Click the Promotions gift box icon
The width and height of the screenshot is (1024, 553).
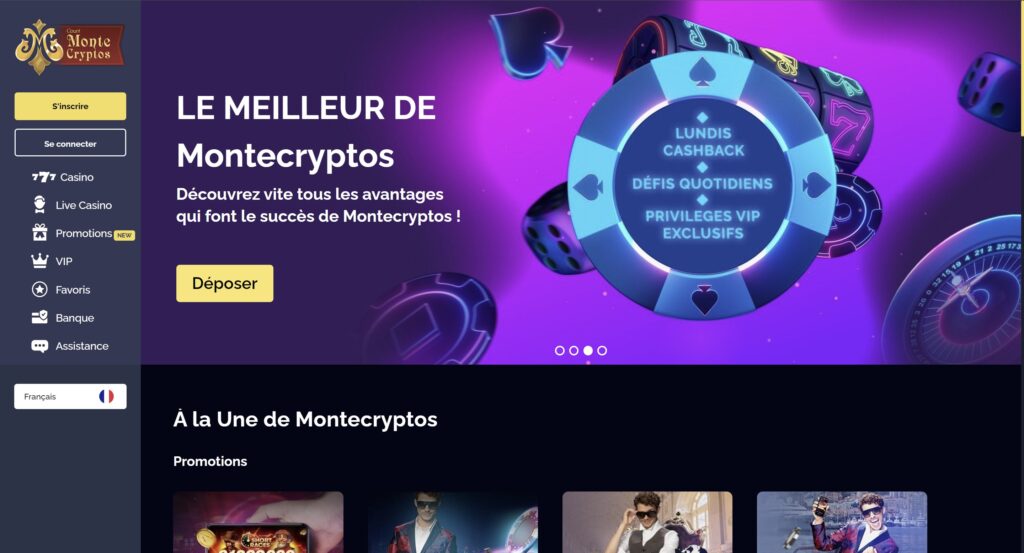(x=40, y=232)
